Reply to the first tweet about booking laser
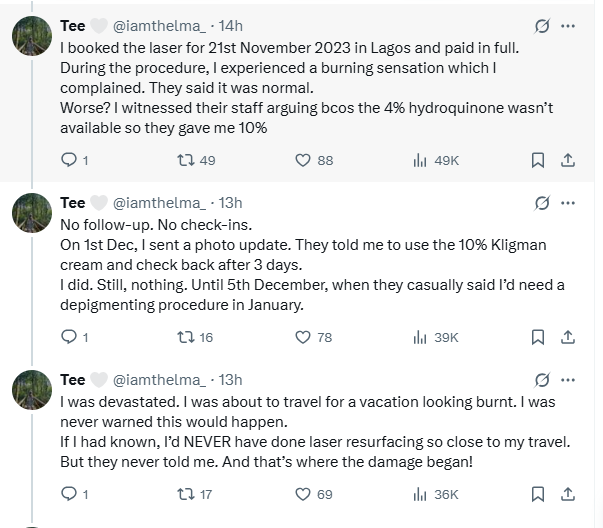 coord(69,160)
